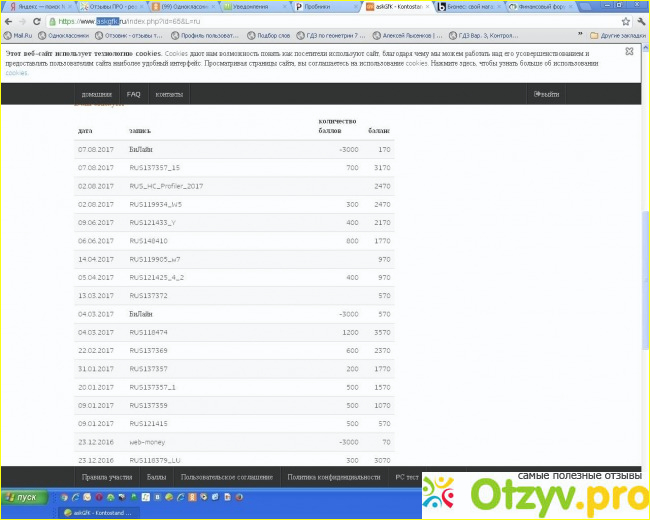Click the 'Правила участия' footer link
The width and height of the screenshot is (650, 520).
point(106,477)
